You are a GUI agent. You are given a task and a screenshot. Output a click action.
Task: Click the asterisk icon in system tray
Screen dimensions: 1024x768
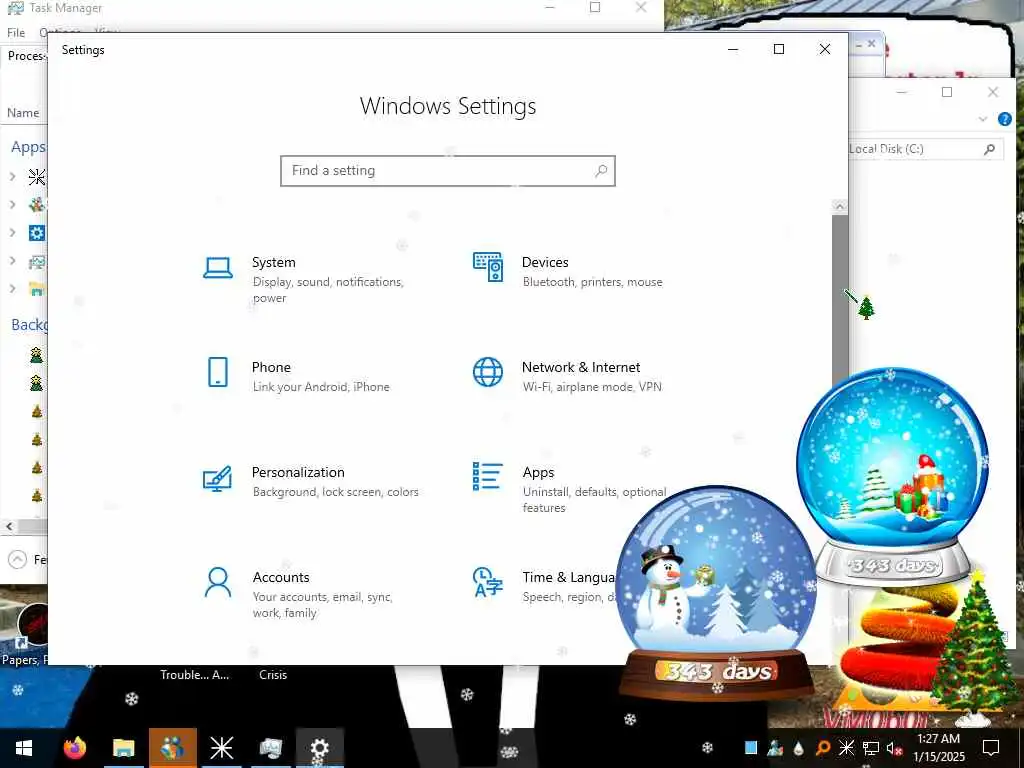(x=846, y=748)
